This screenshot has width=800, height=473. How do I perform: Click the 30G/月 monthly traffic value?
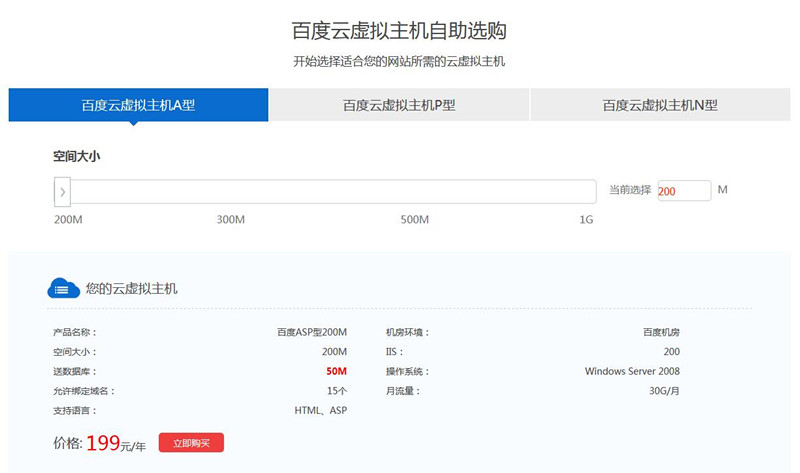664,391
